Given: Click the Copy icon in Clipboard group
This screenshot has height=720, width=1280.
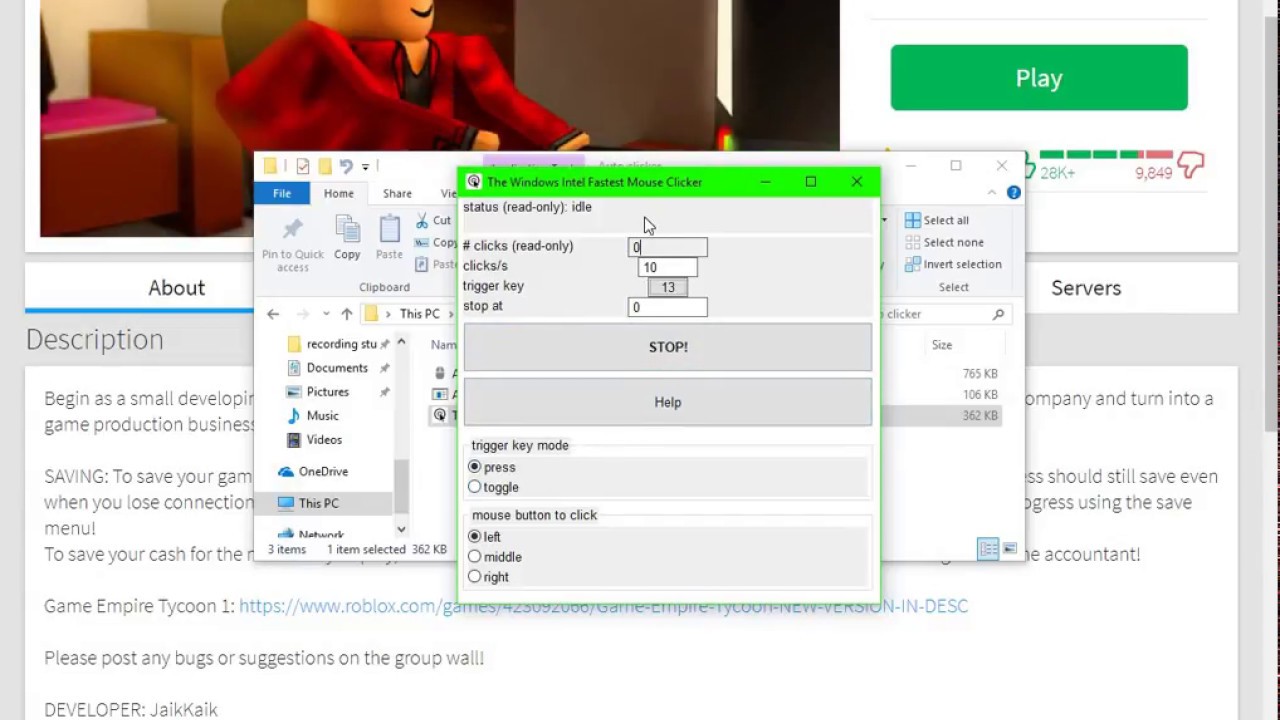Looking at the screenshot, I should [347, 229].
